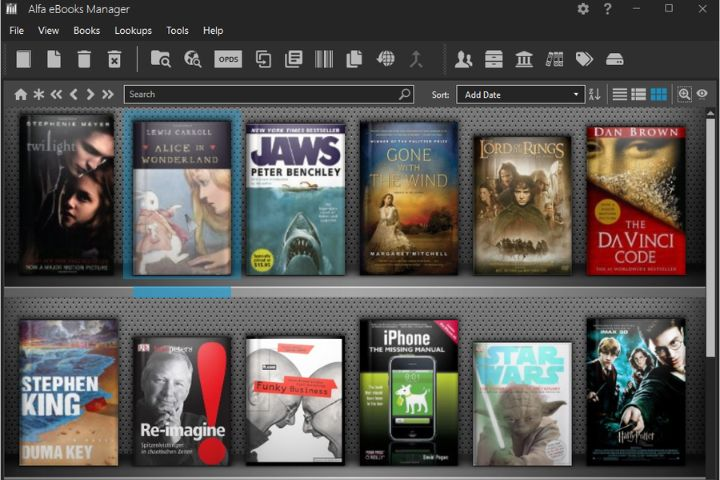The image size is (720, 480).
Task: Select the Alice in Wonderland cover
Action: click(182, 198)
